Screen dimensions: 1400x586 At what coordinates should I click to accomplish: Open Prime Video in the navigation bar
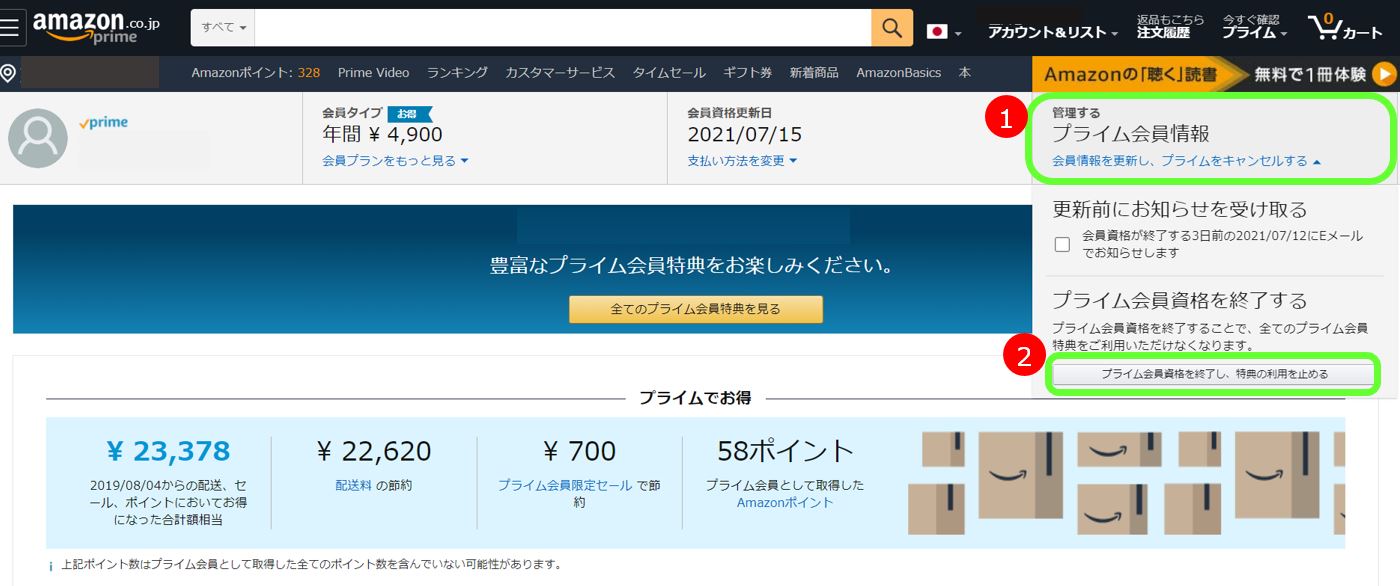[x=373, y=73]
